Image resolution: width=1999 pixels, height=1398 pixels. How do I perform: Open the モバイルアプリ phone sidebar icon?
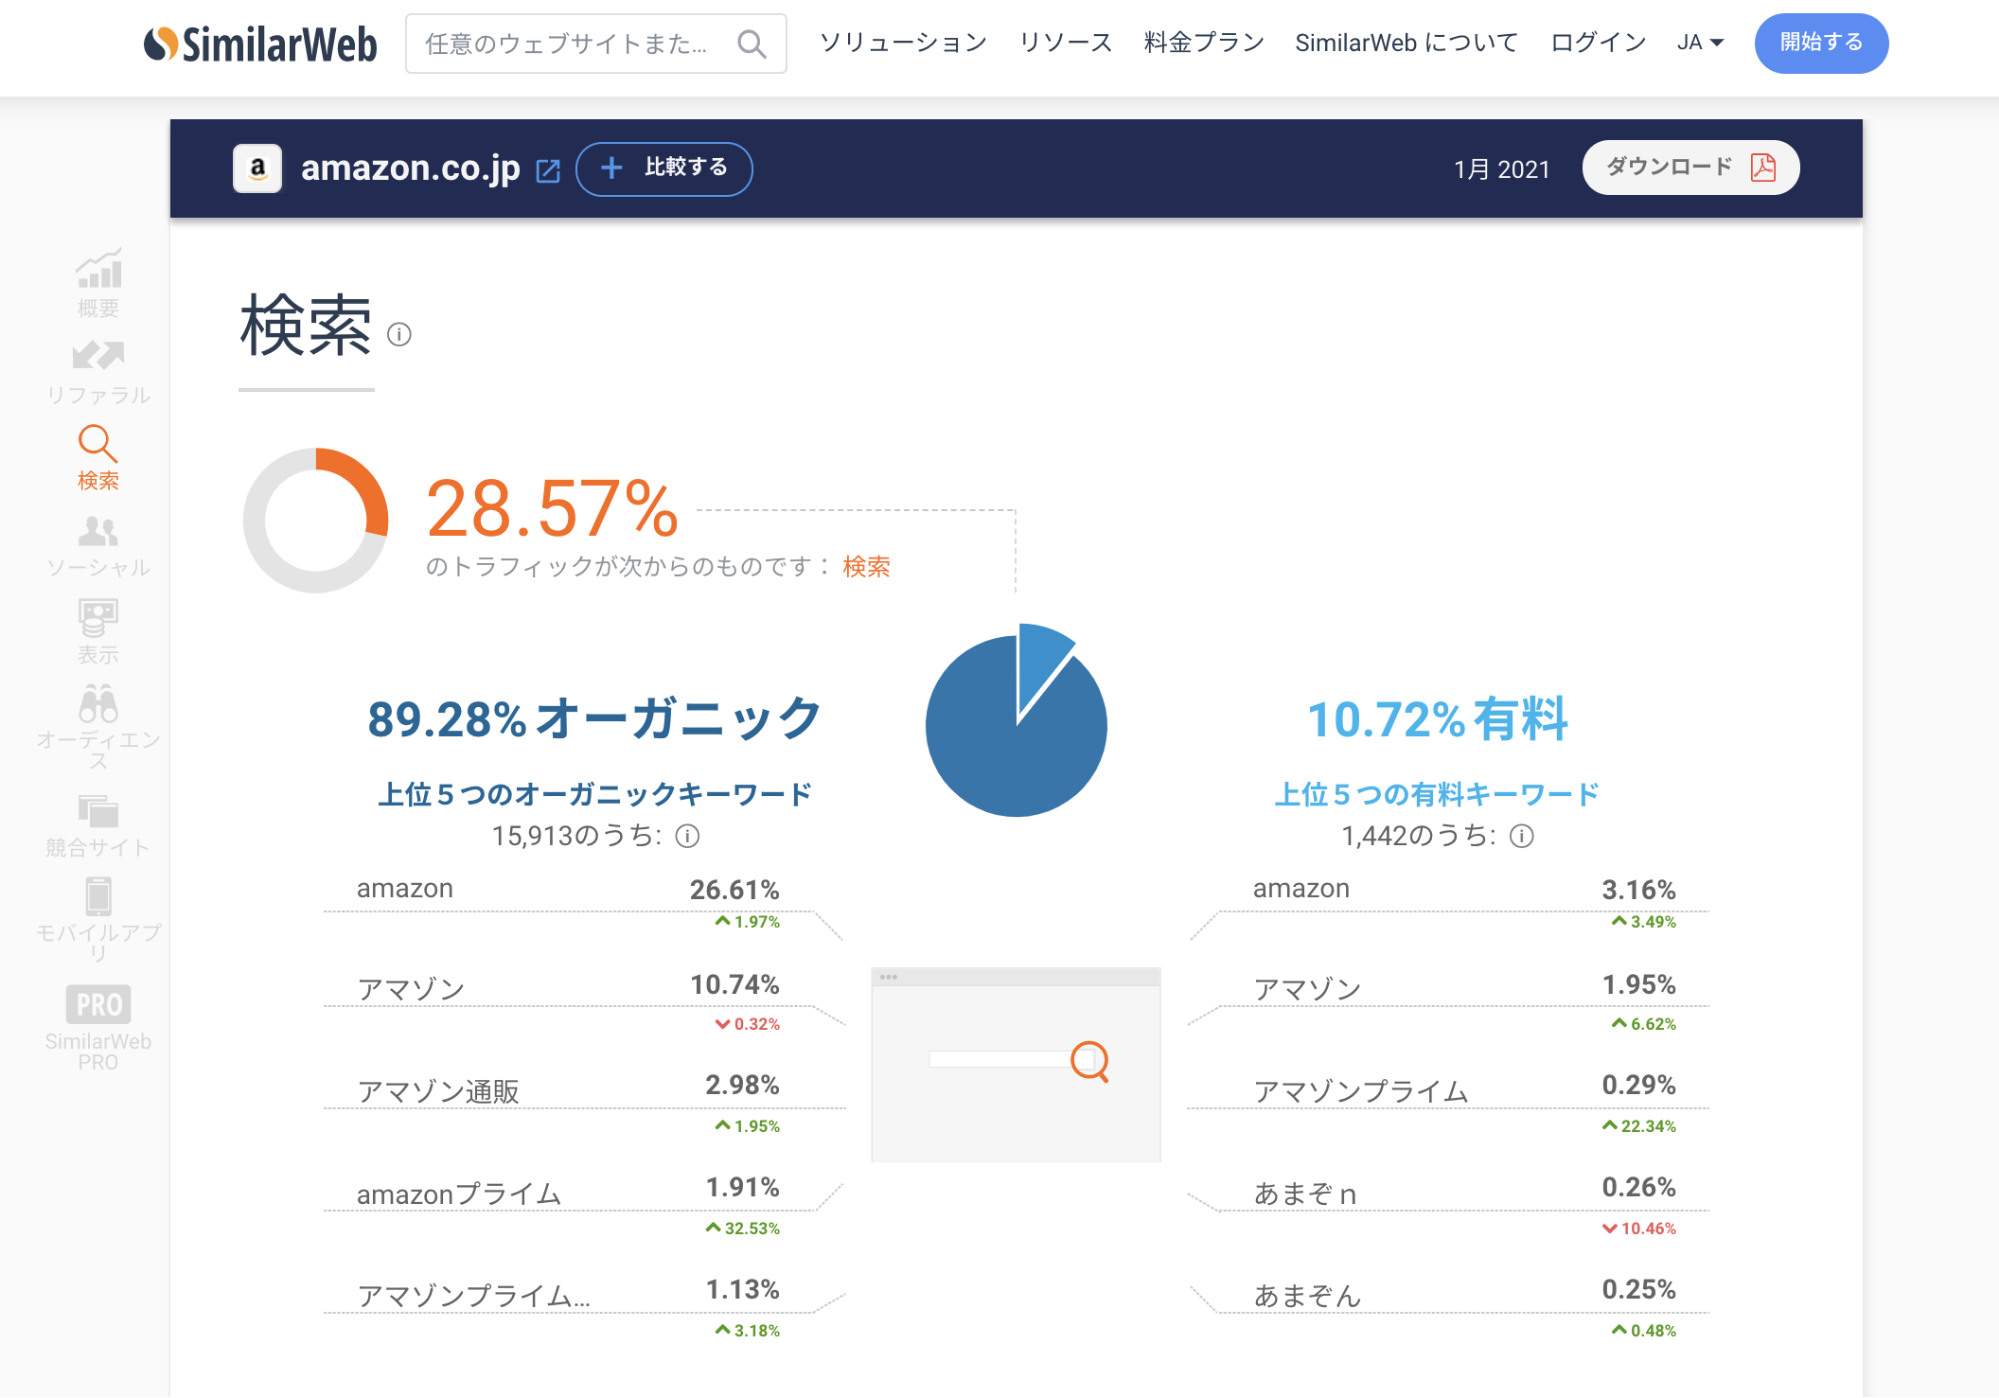[98, 896]
